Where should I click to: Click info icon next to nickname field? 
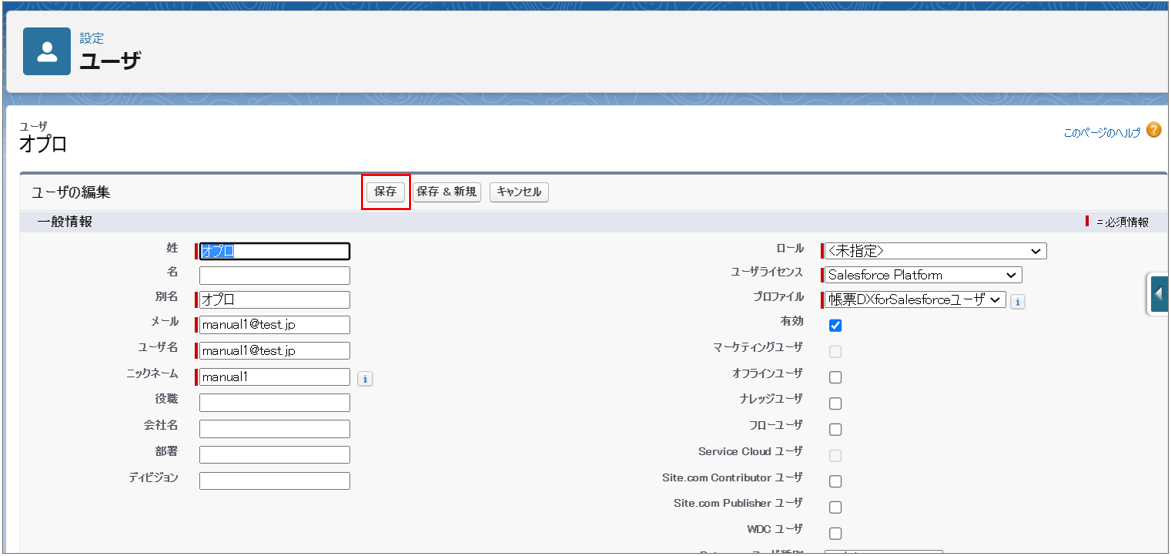365,379
